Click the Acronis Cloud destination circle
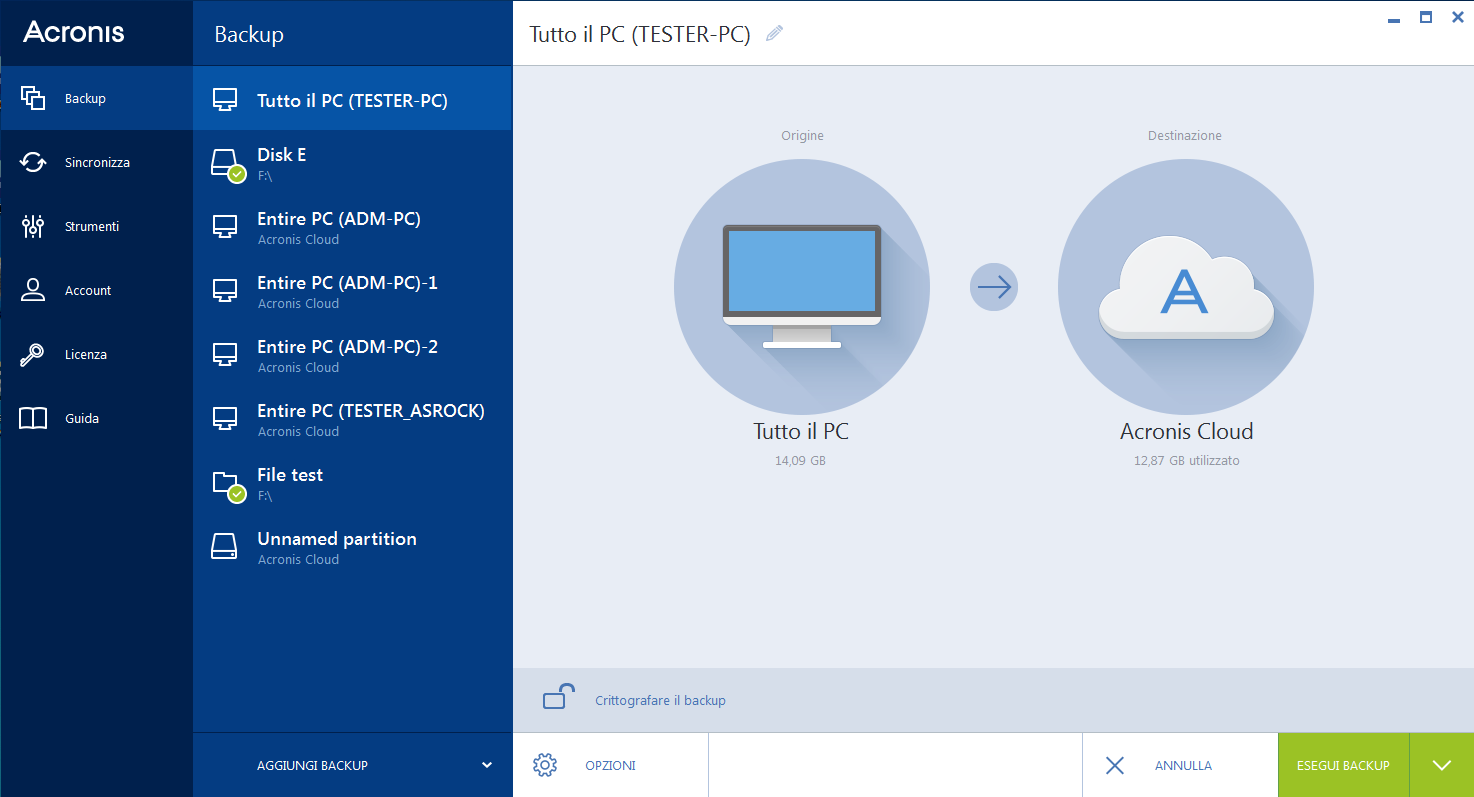 click(1186, 288)
